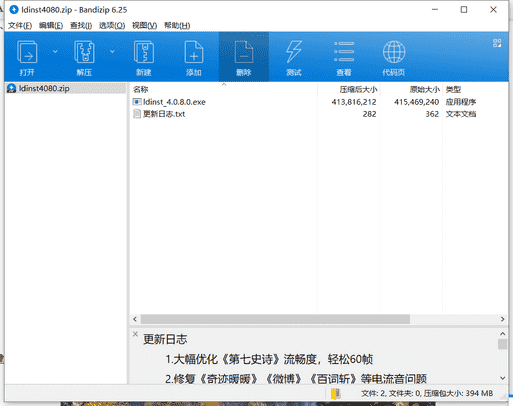The width and height of the screenshot is (513, 406).
Task: Open the 编辑(E) menu
Action: click(51, 26)
